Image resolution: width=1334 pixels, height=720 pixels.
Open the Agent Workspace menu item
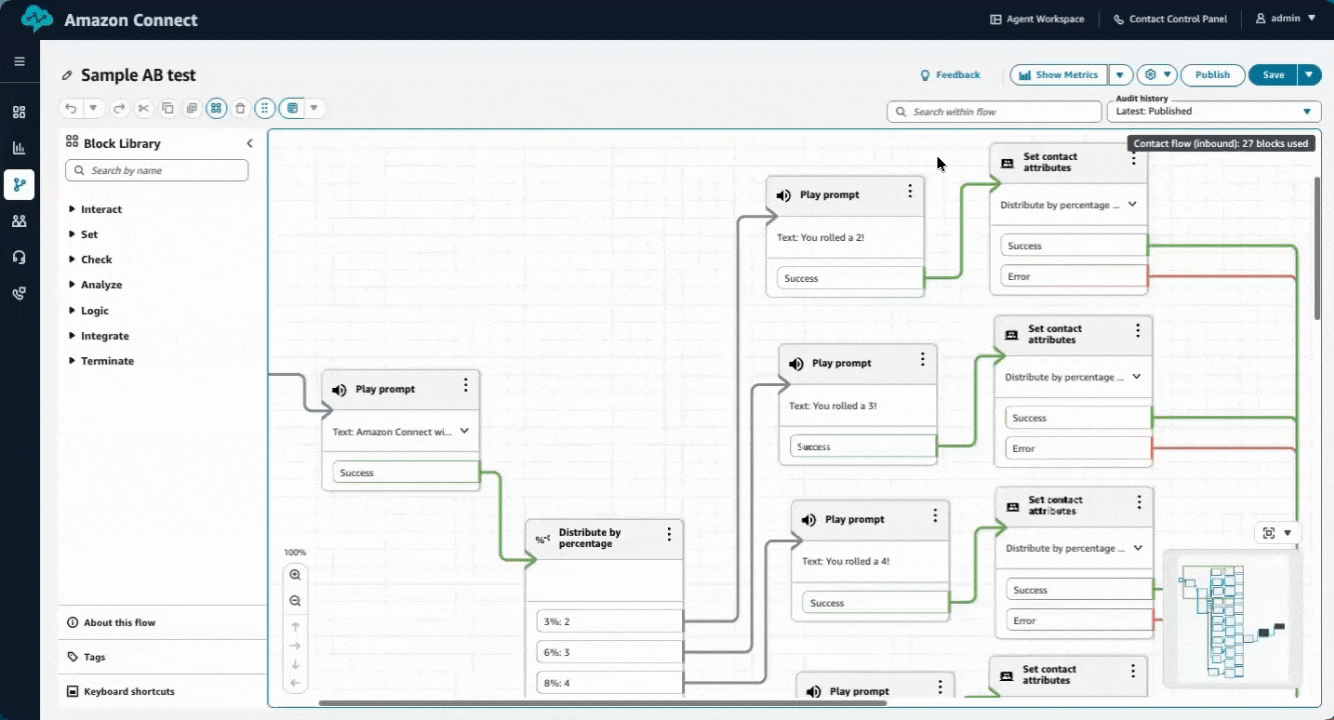tap(1037, 19)
